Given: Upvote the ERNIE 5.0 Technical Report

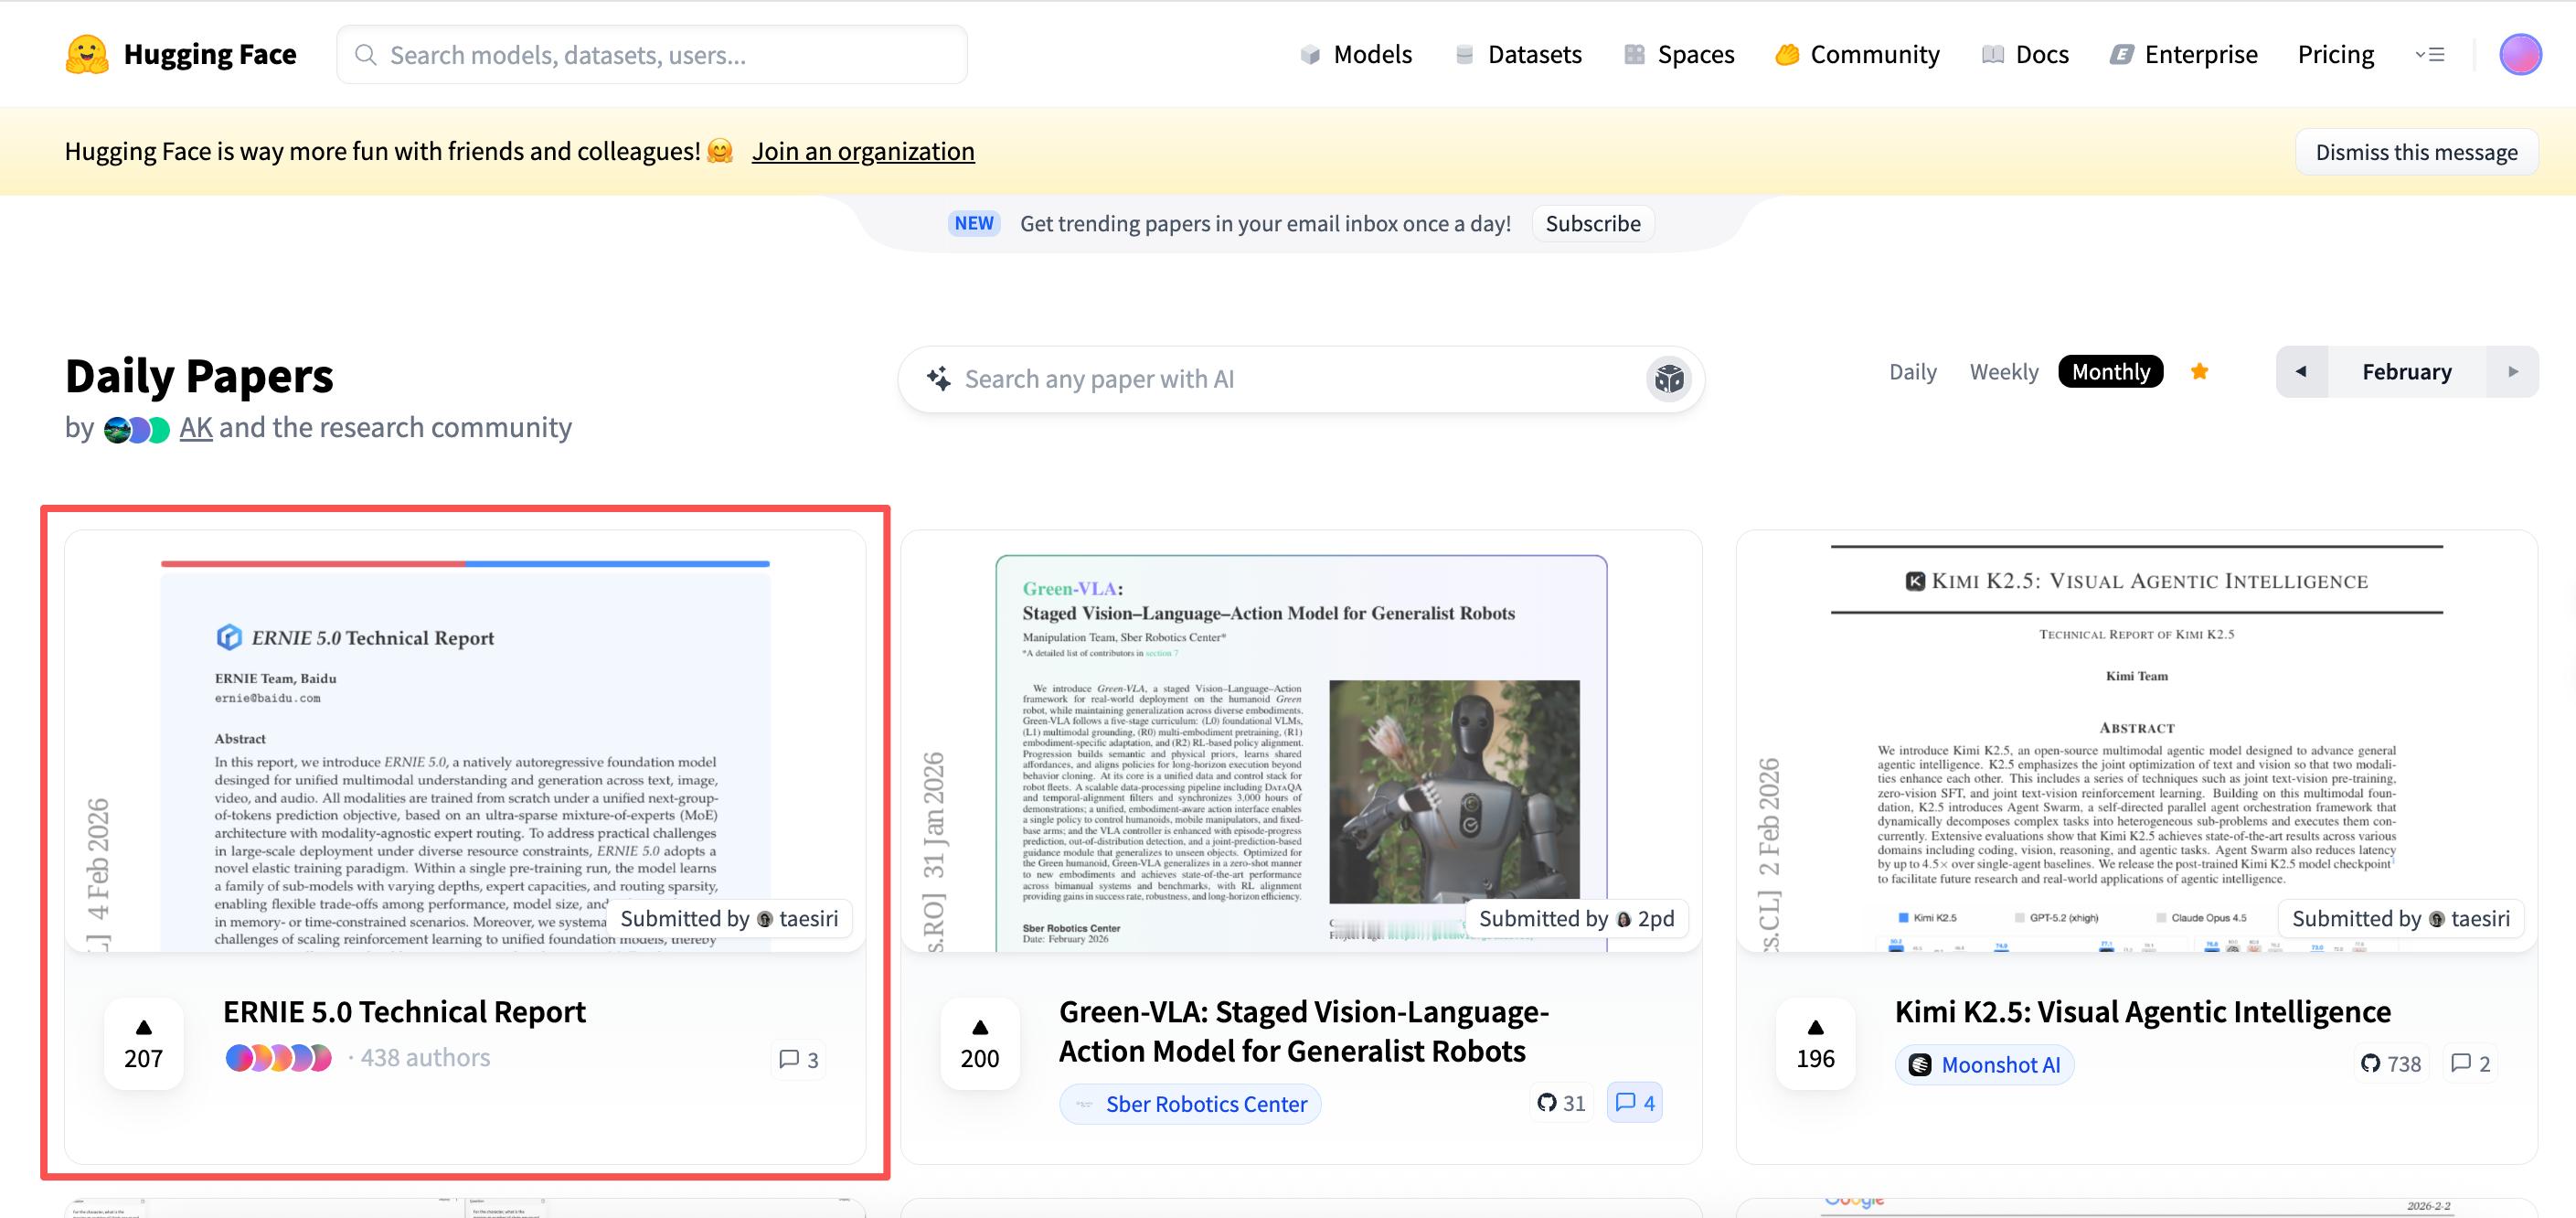Looking at the screenshot, I should click(x=144, y=1043).
